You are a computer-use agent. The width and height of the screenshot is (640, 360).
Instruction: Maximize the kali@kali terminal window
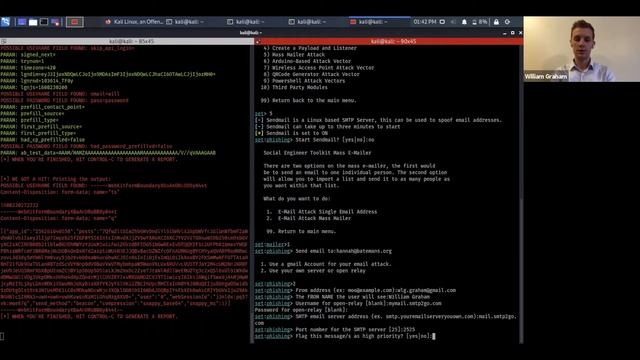coord(513,33)
